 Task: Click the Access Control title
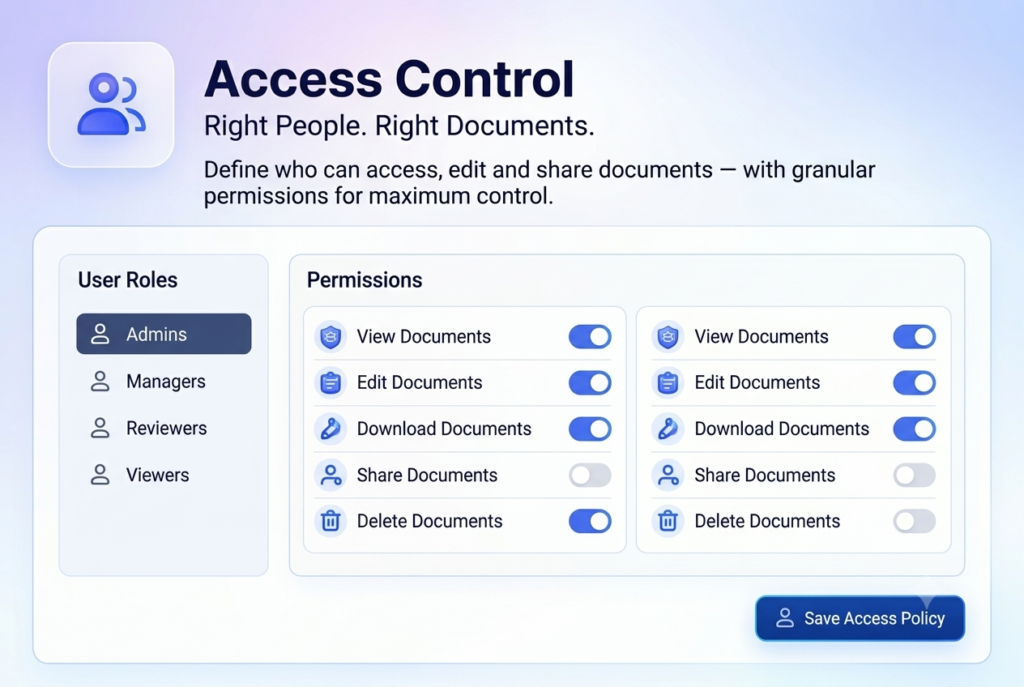coord(389,79)
